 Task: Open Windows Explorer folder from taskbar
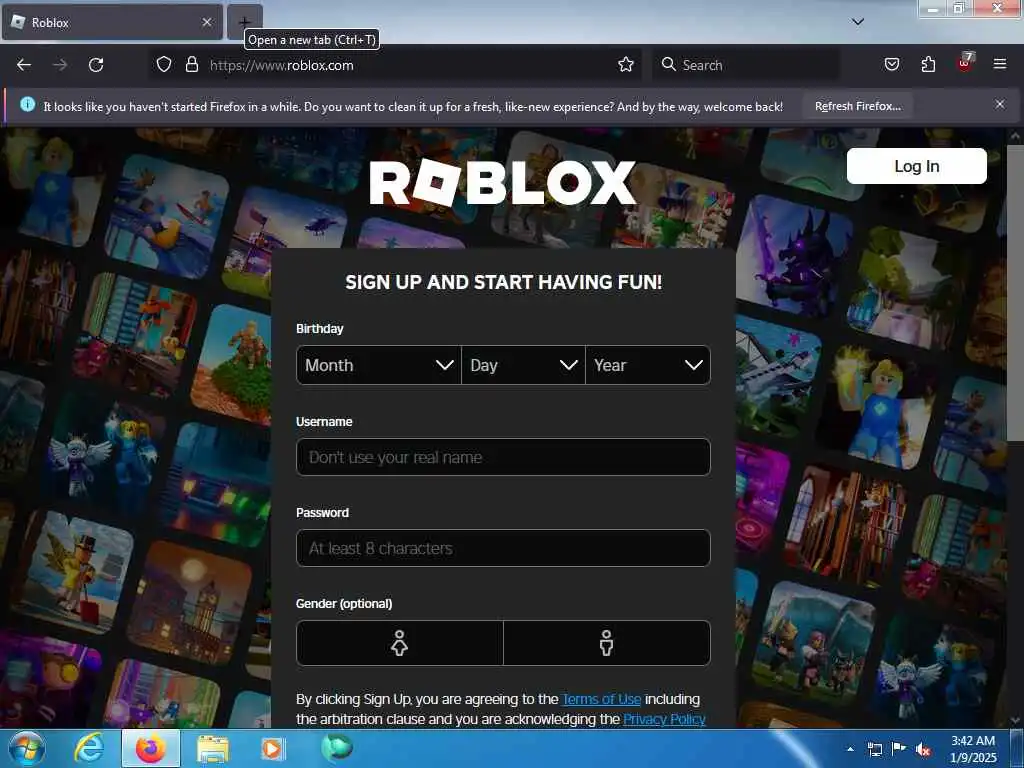click(x=213, y=749)
